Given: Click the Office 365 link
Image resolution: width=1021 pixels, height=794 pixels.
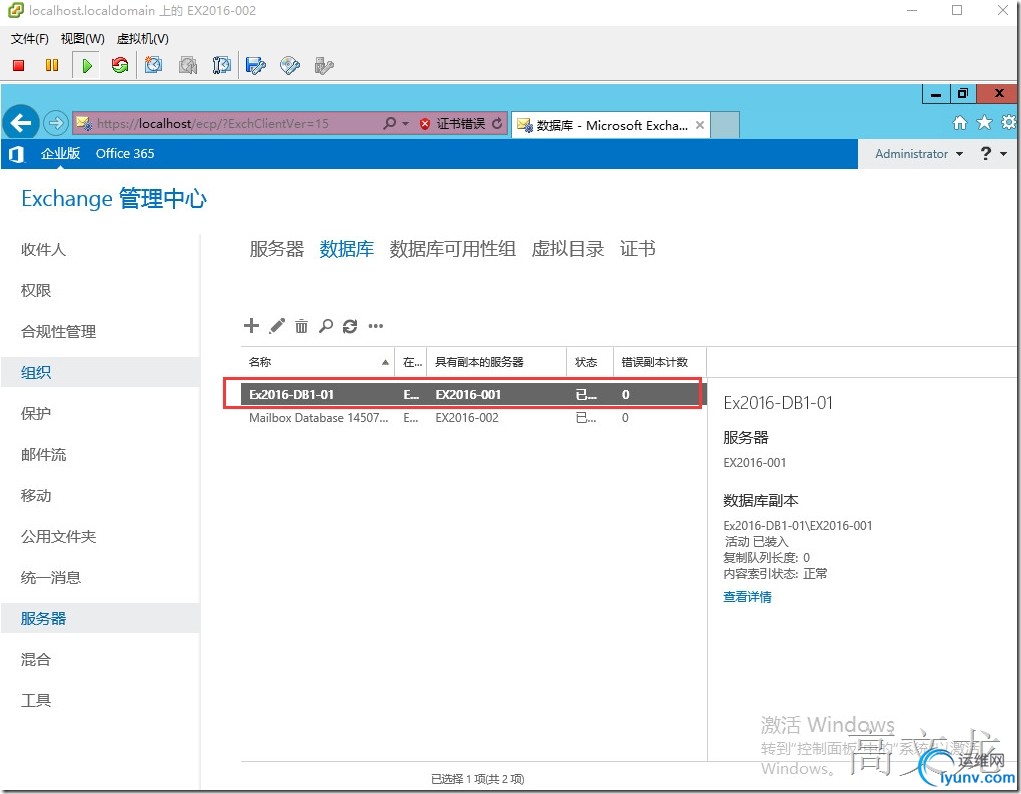Looking at the screenshot, I should (x=125, y=154).
